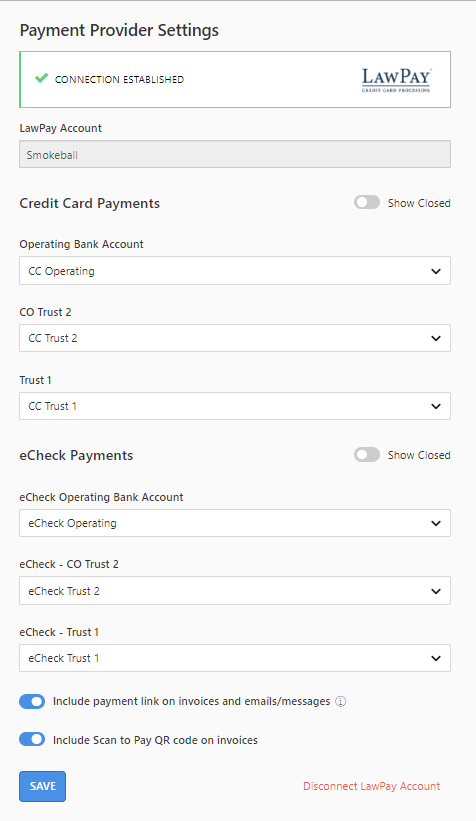The image size is (476, 821).
Task: Click the chevron arrow on CC Operating field
Action: 436,271
